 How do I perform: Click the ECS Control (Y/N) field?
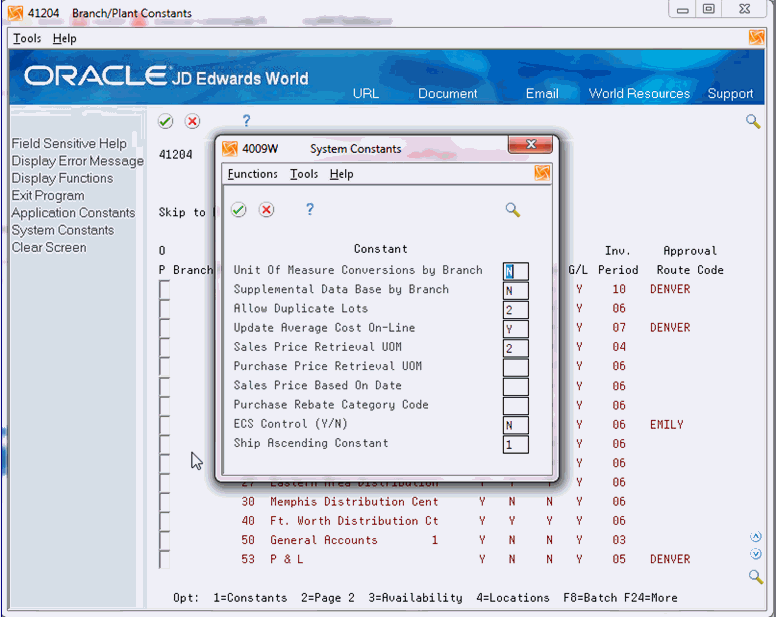pyautogui.click(x=516, y=425)
